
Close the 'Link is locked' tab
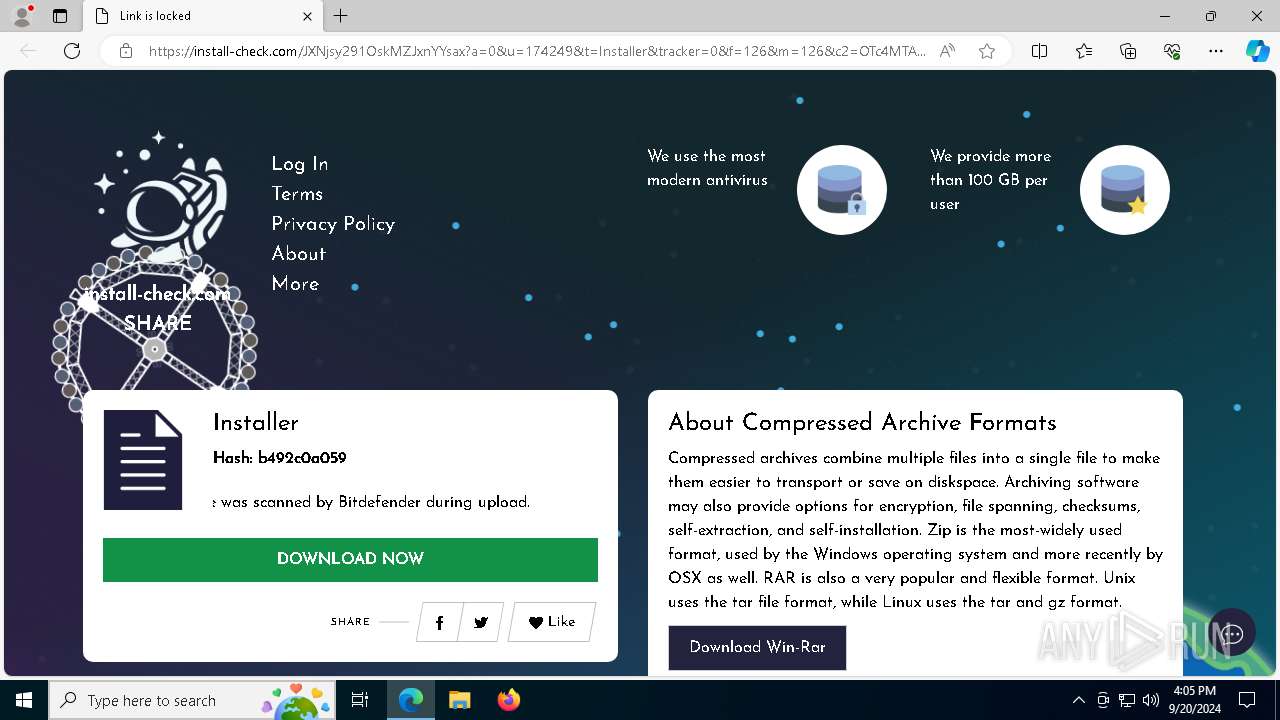click(x=307, y=16)
